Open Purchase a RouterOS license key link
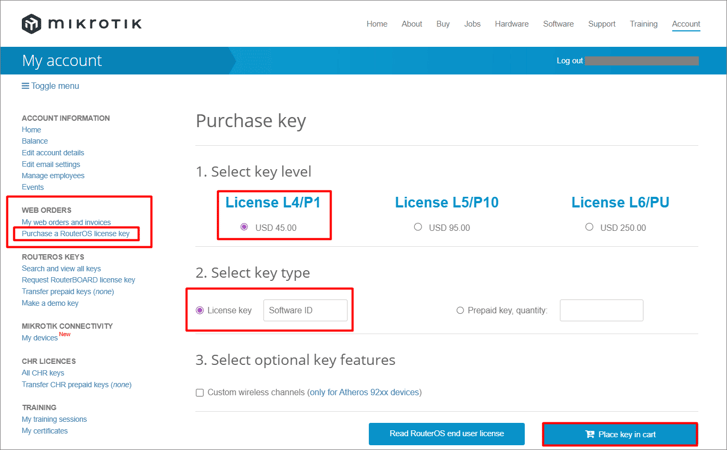Viewport: 727px width, 450px height. click(76, 234)
